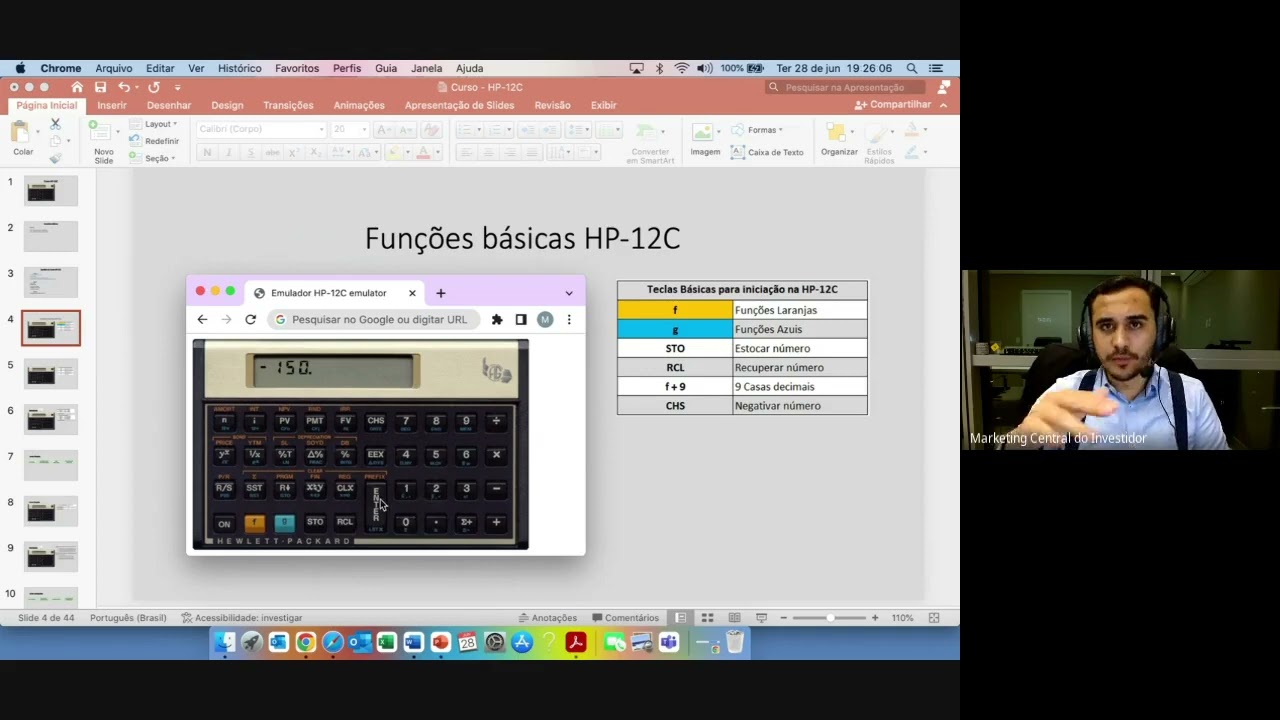
Task: Open the Exibir tab
Action: (603, 105)
